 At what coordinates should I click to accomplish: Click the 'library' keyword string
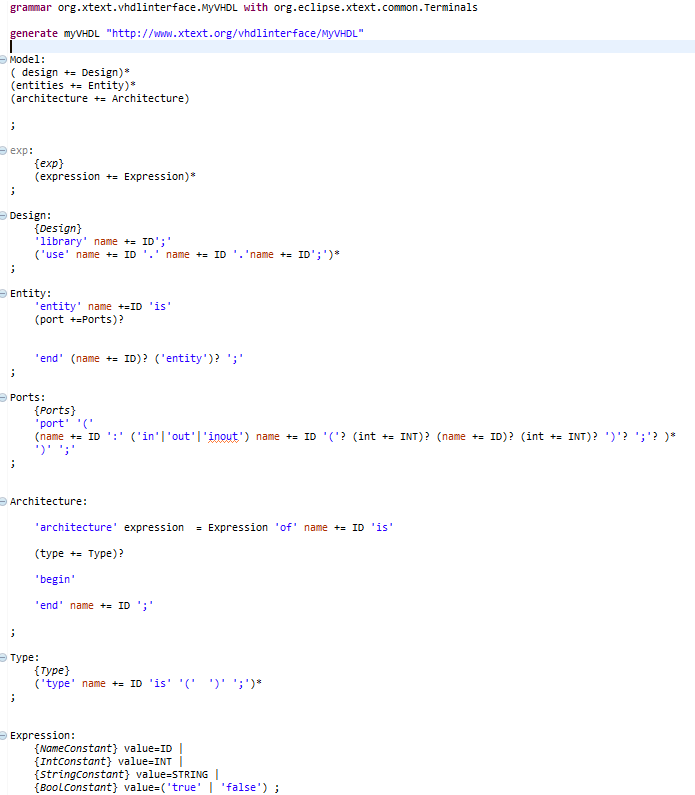pyautogui.click(x=61, y=241)
